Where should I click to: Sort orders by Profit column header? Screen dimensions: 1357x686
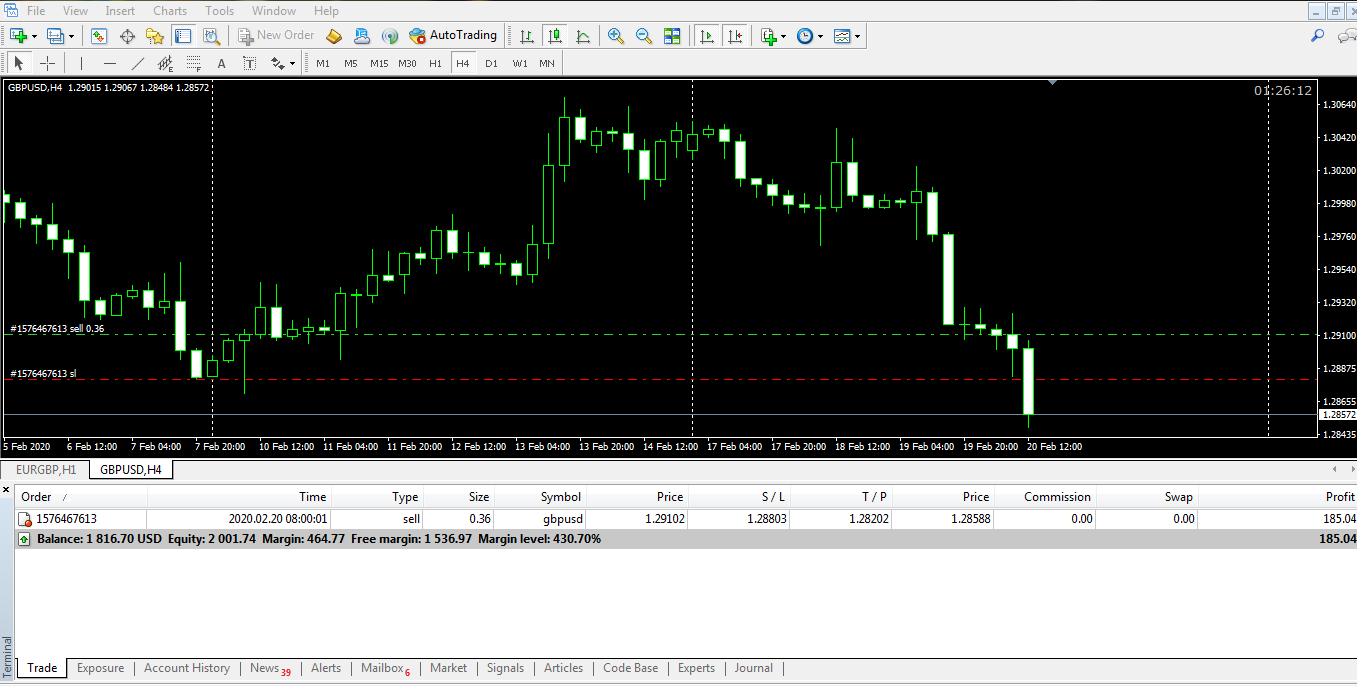coord(1340,497)
